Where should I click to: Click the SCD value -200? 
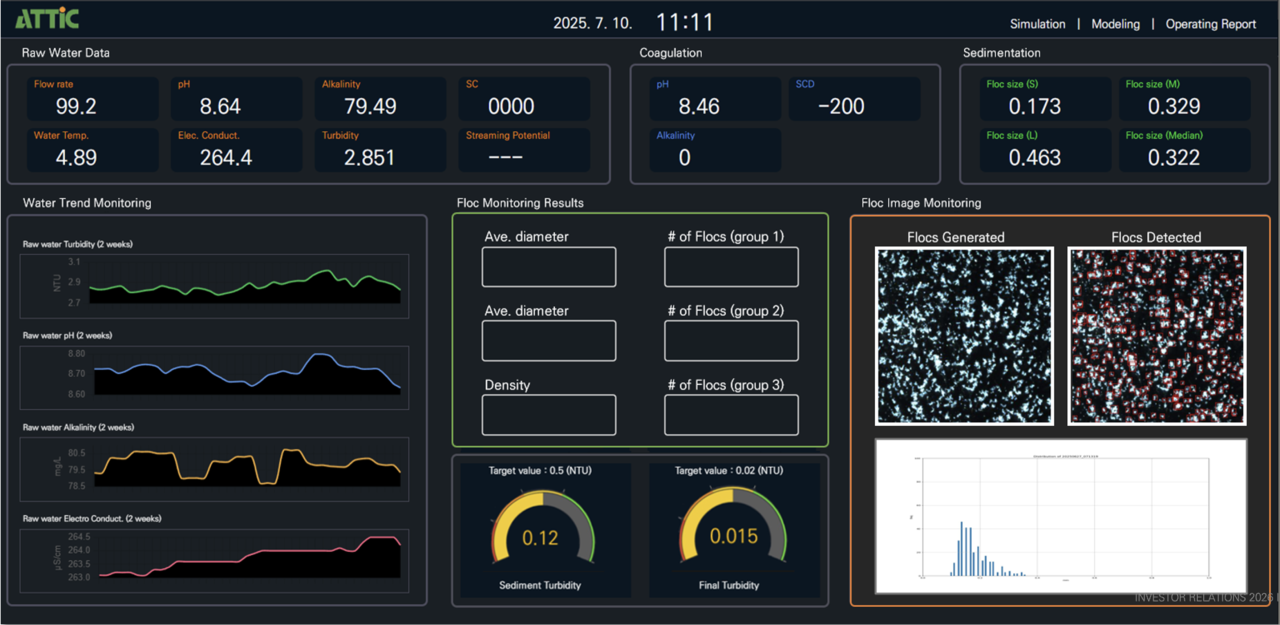(841, 106)
